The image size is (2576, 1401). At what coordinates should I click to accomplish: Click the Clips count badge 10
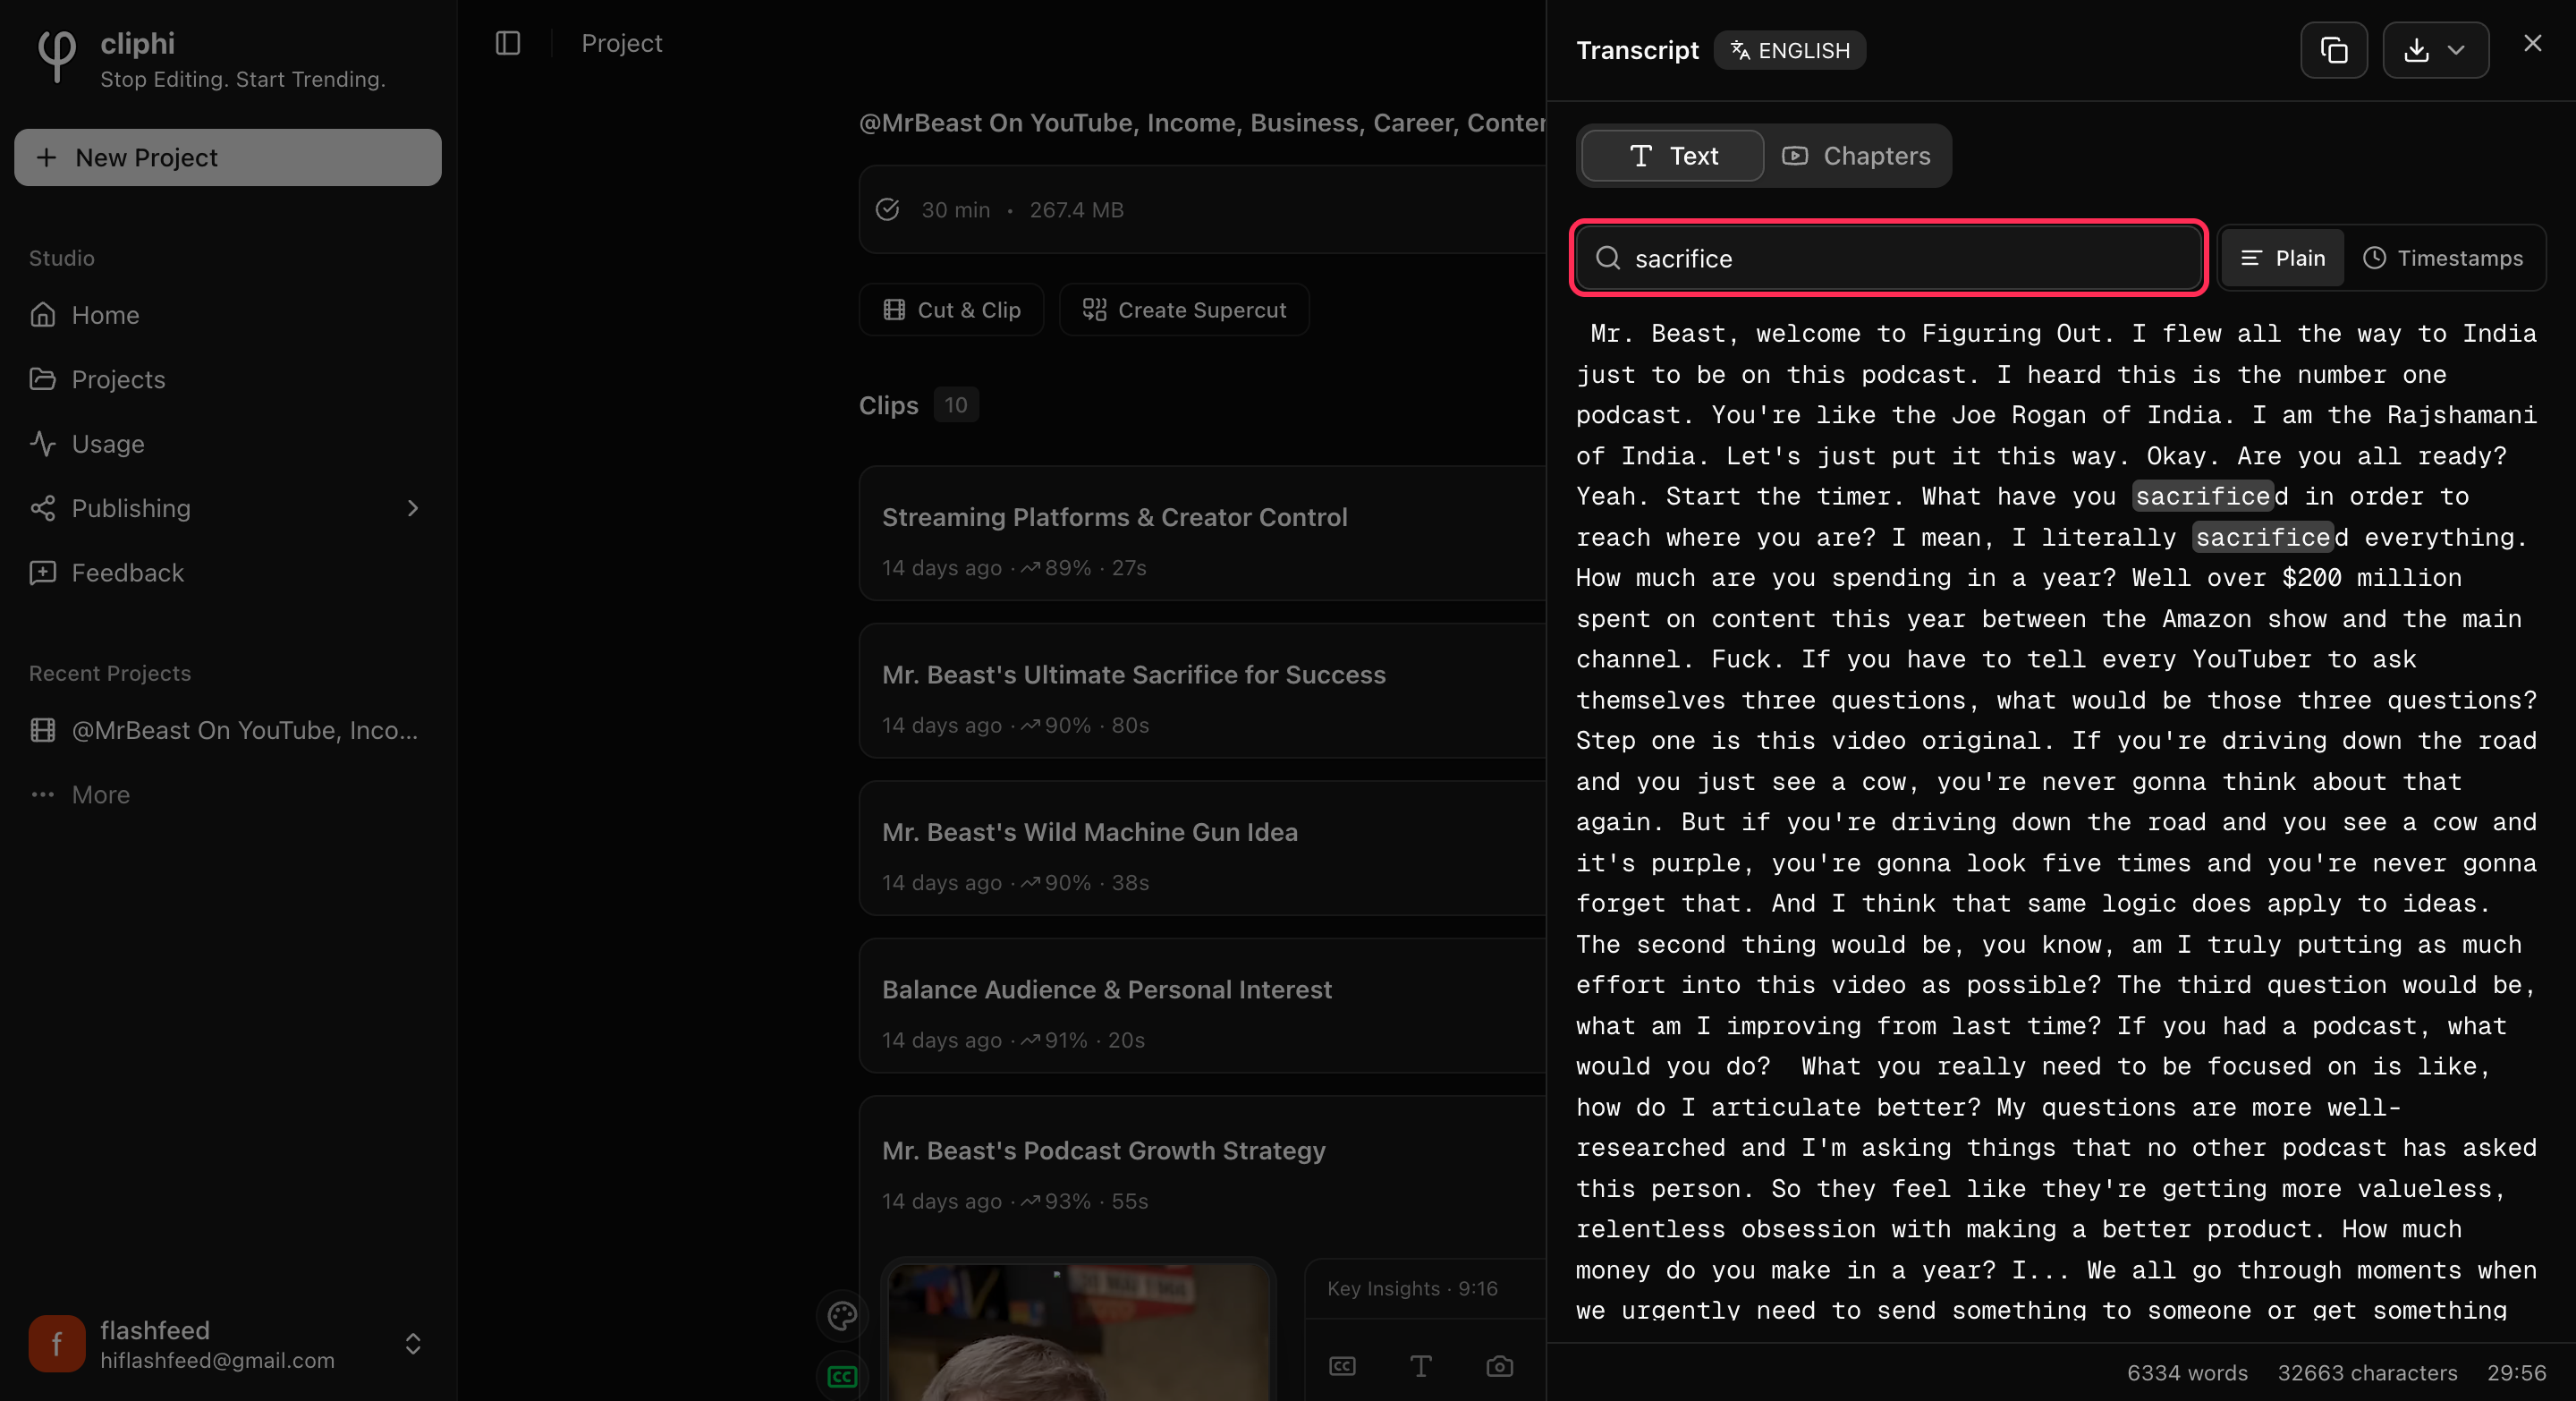click(956, 405)
